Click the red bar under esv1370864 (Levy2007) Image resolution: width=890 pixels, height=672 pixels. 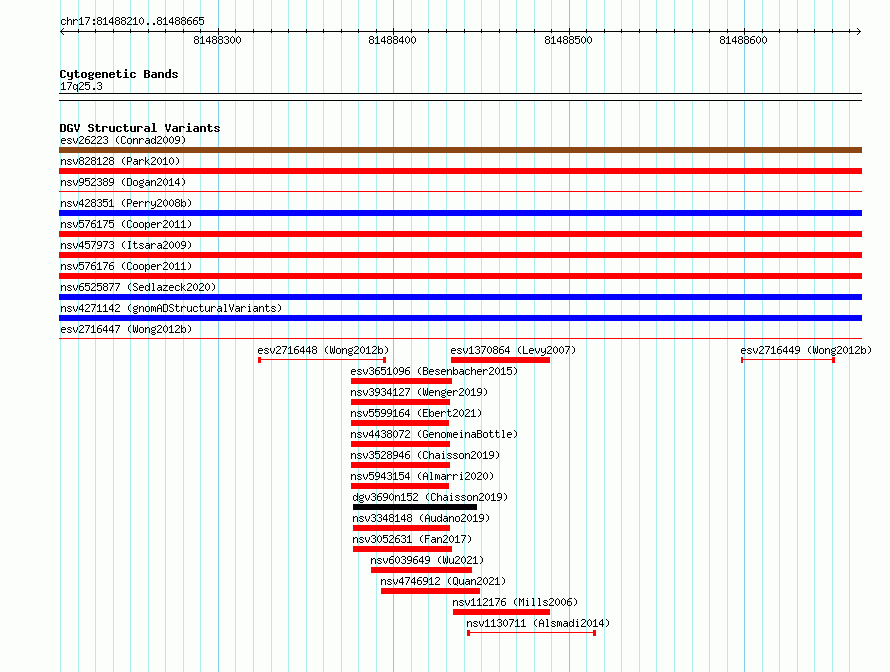[x=500, y=360]
